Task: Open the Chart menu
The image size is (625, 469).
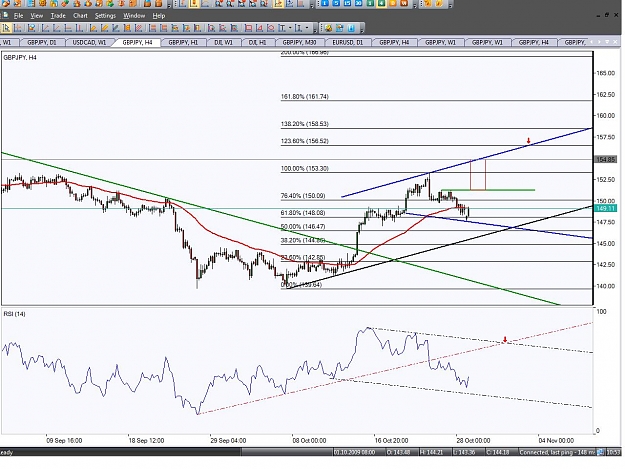Action: [x=80, y=16]
